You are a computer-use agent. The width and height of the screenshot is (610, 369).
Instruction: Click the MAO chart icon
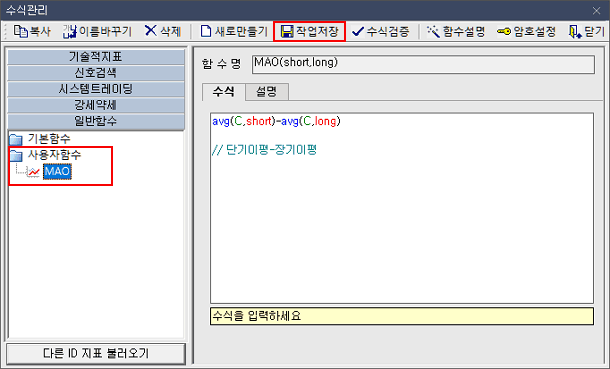coord(33,171)
